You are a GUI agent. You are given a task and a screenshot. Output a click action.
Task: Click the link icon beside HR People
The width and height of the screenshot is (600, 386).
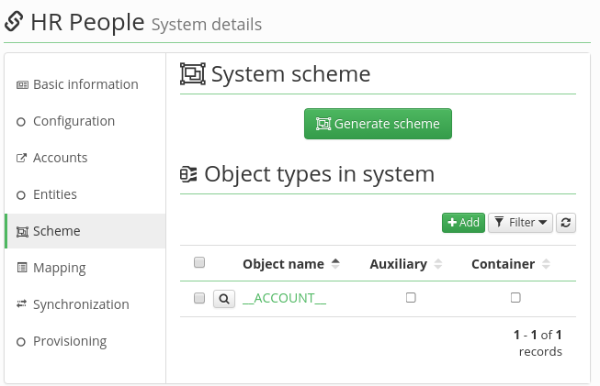tap(14, 21)
